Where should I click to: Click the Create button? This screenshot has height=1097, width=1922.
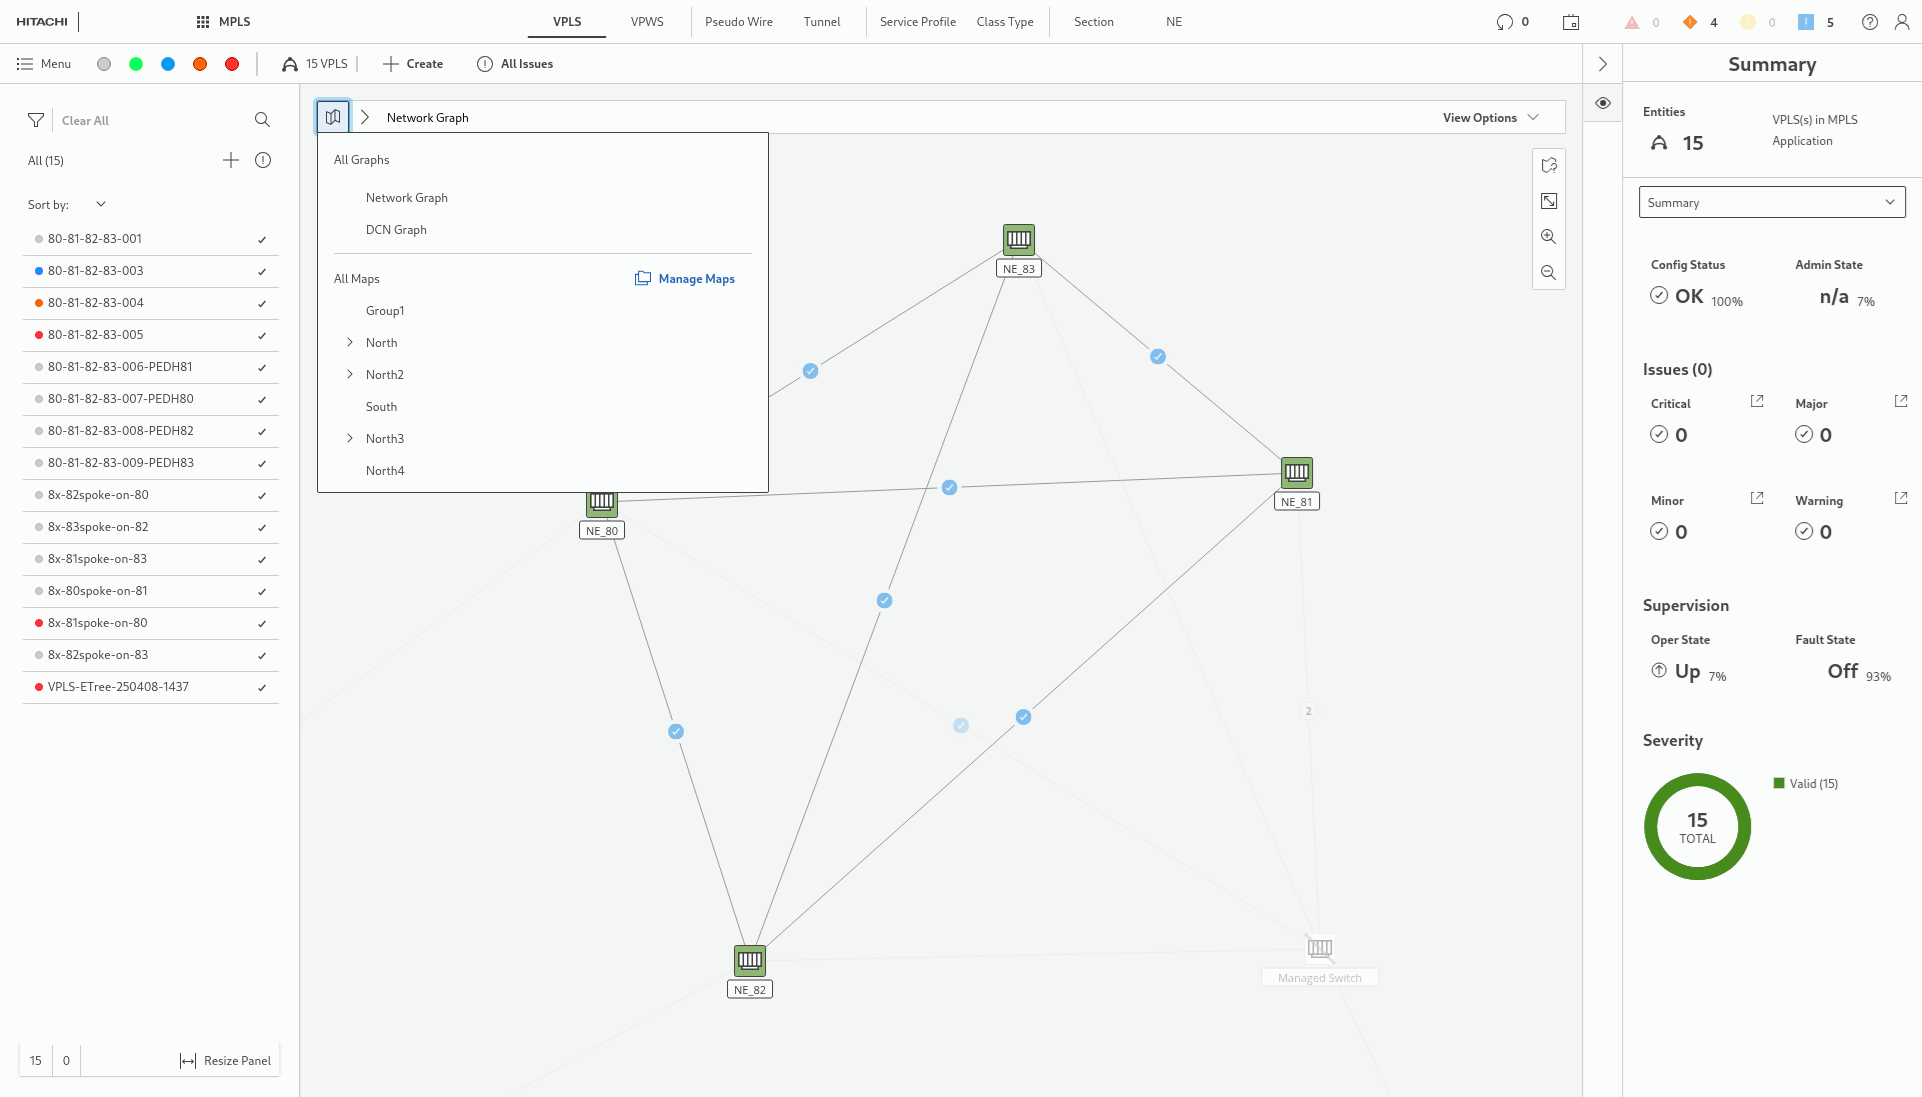[x=413, y=64]
